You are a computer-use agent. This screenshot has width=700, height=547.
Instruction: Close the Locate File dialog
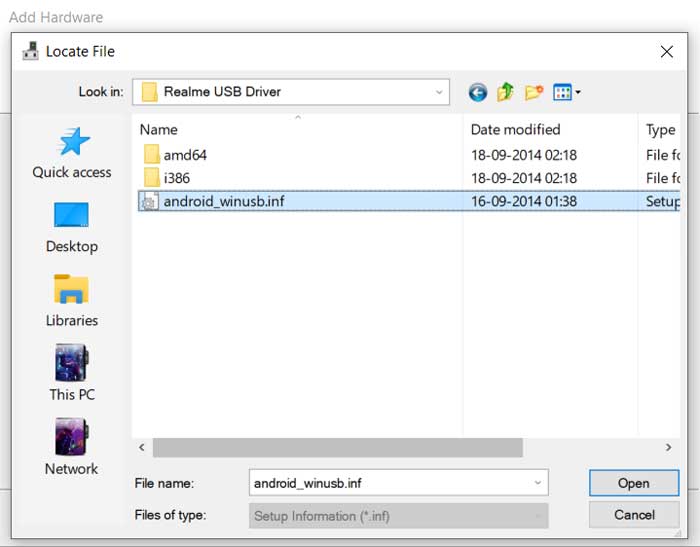point(667,52)
